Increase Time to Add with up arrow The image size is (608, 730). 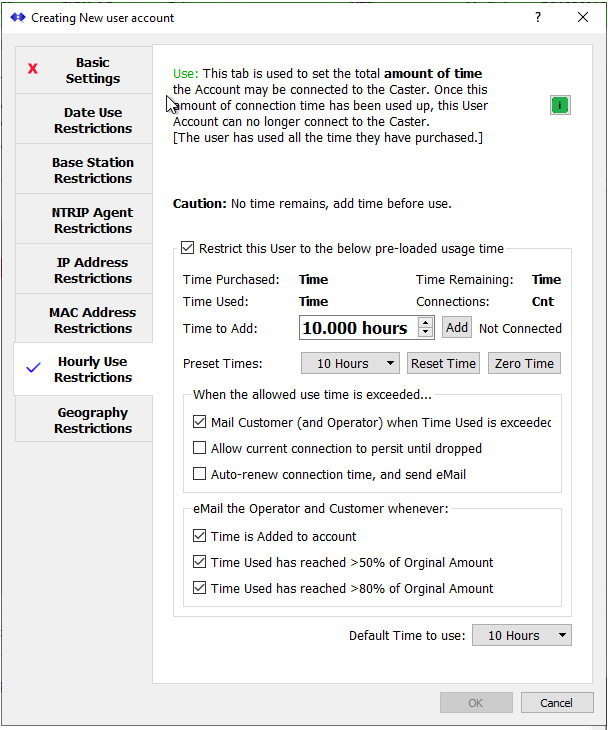pos(426,322)
